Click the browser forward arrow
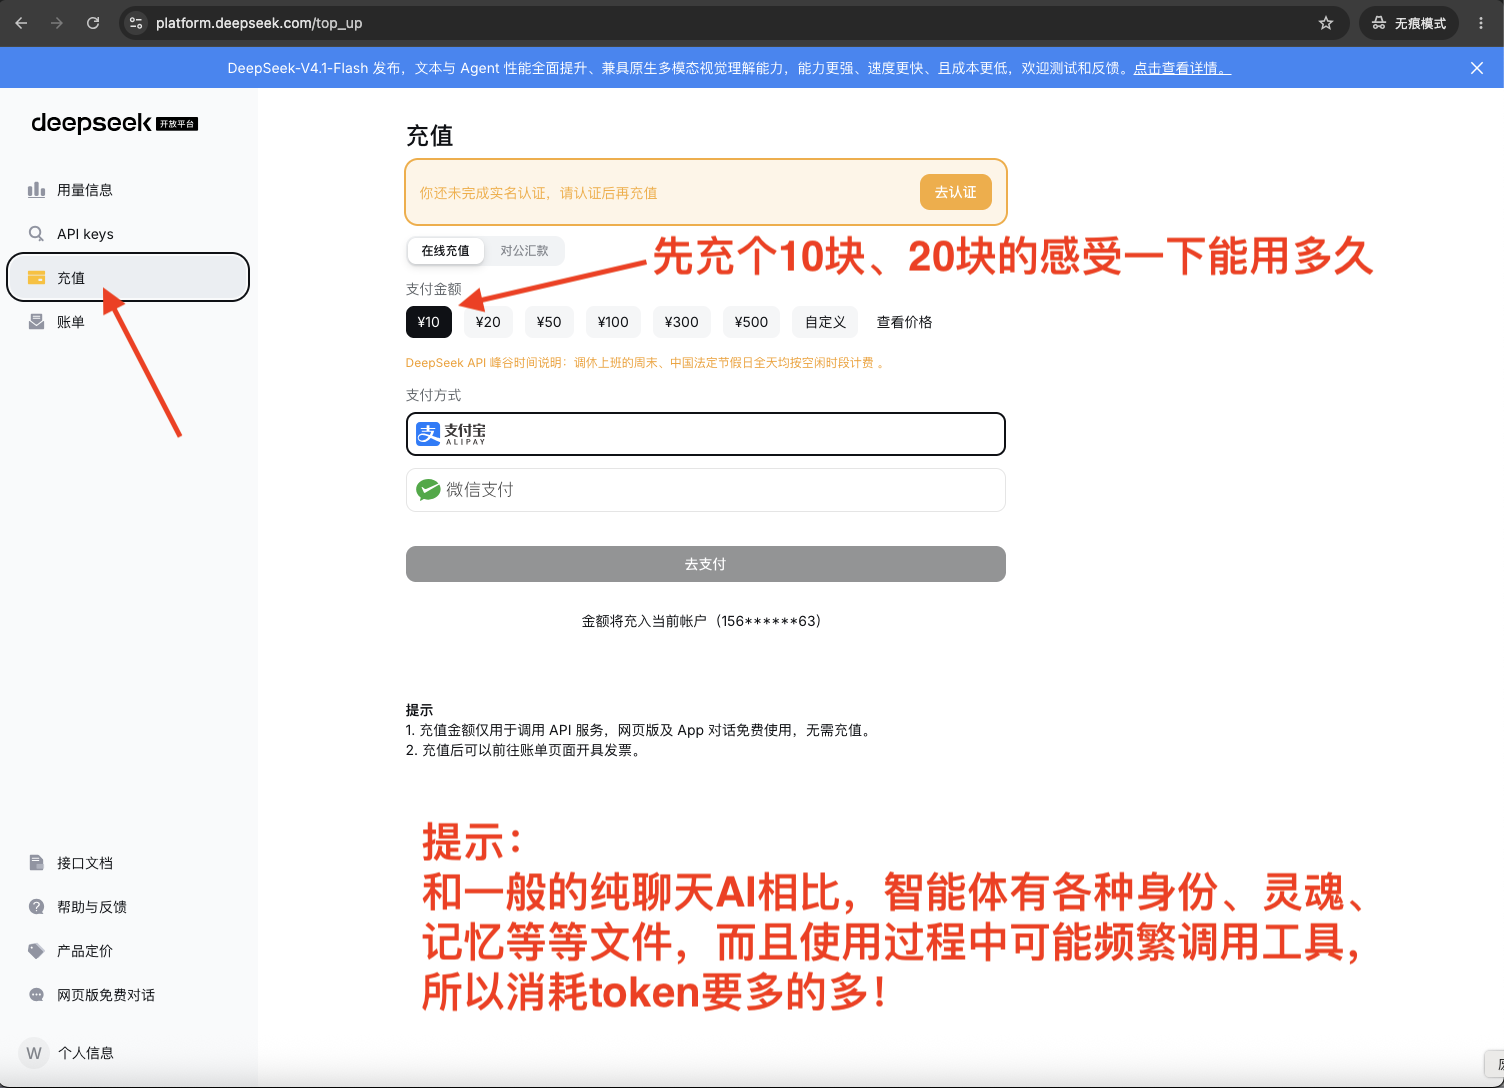The height and width of the screenshot is (1088, 1504). [57, 23]
